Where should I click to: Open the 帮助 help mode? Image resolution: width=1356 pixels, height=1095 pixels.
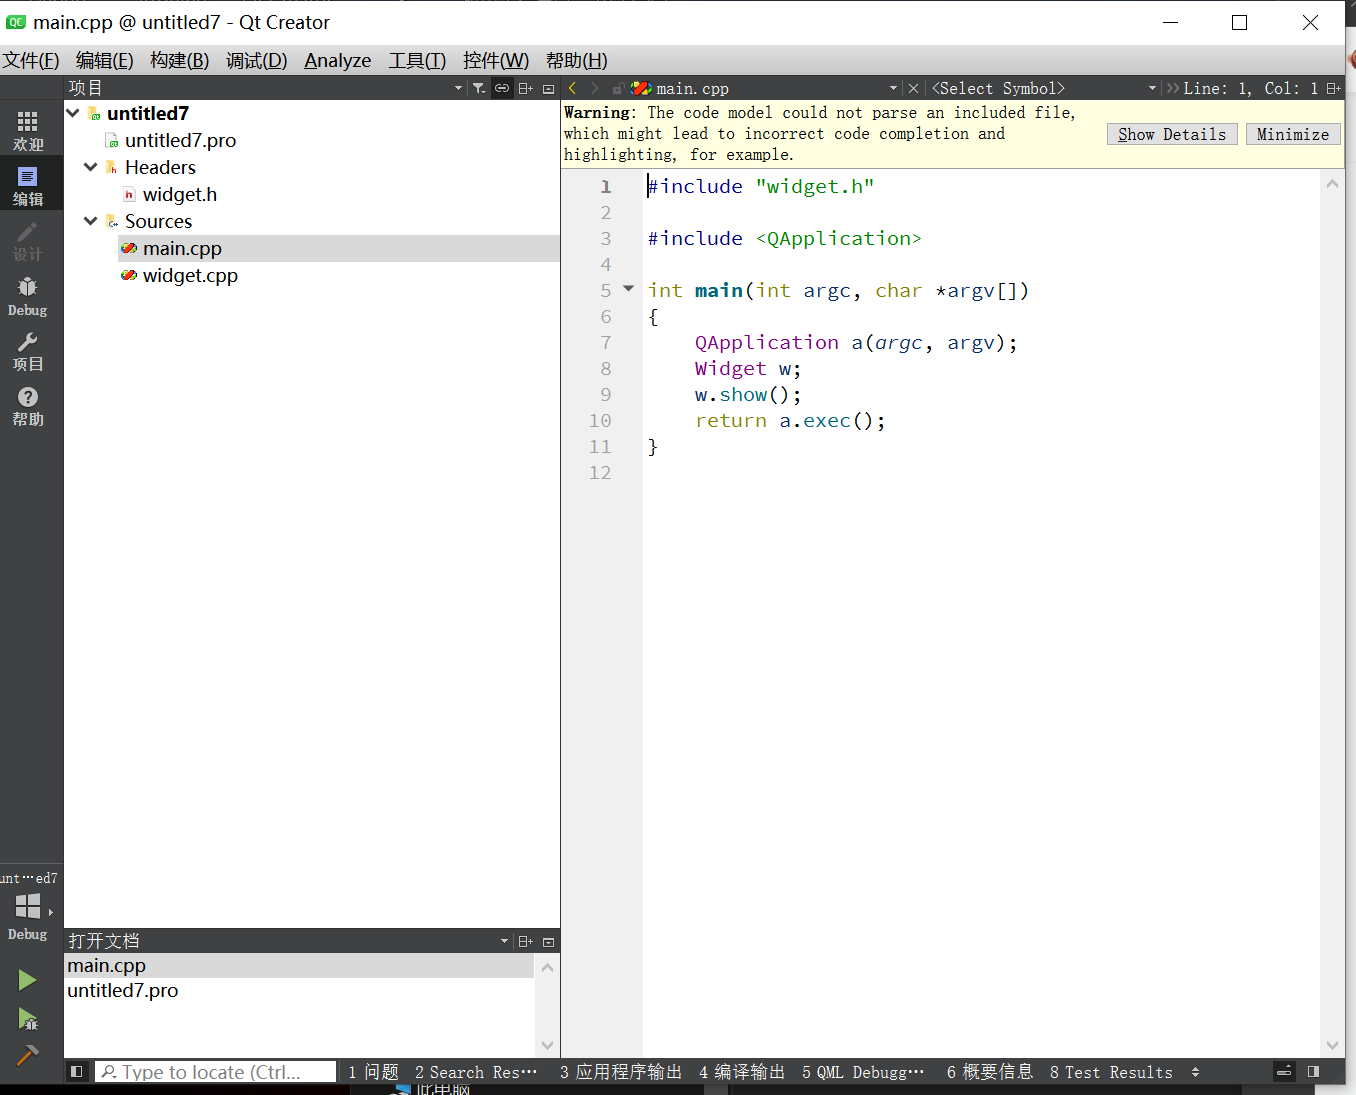coord(28,407)
